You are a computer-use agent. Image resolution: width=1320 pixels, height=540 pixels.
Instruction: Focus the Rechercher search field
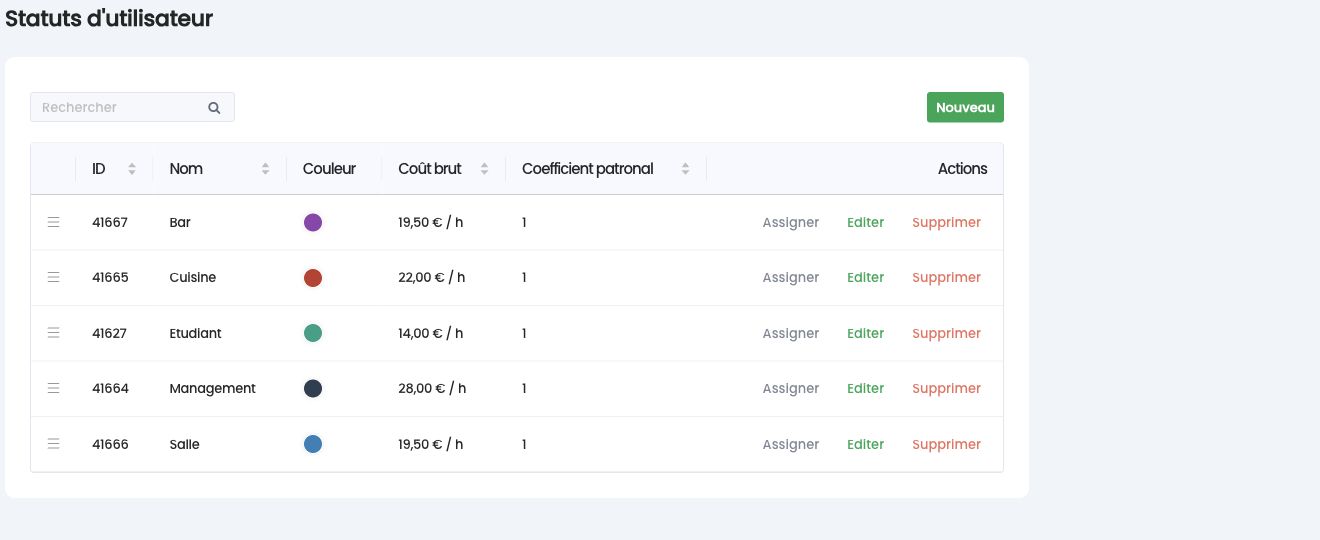point(132,107)
